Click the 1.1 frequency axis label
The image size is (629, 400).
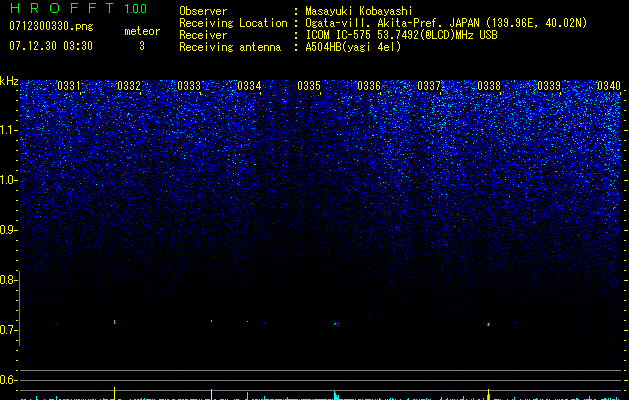(8, 130)
